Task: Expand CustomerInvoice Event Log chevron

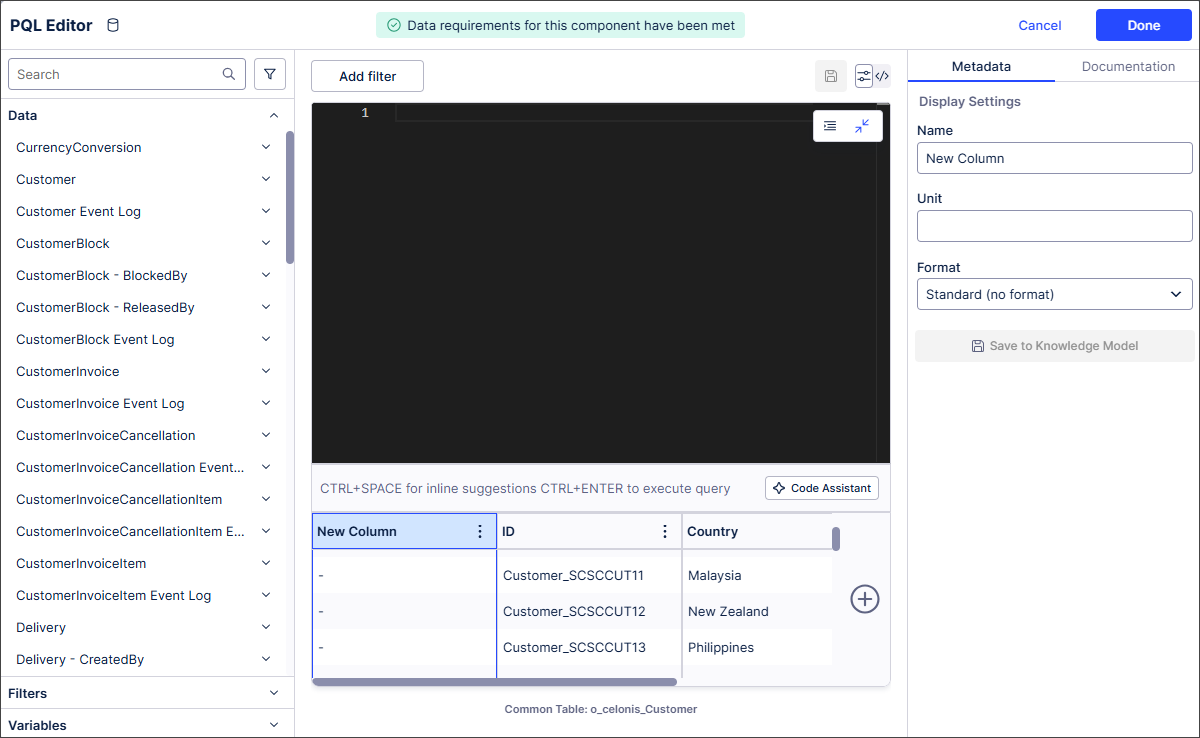Action: (x=266, y=403)
